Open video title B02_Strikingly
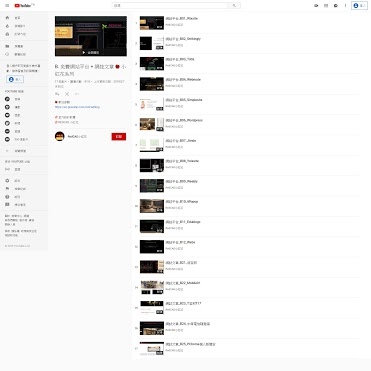Image resolution: width=371 pixels, height=371 pixels. (183, 39)
